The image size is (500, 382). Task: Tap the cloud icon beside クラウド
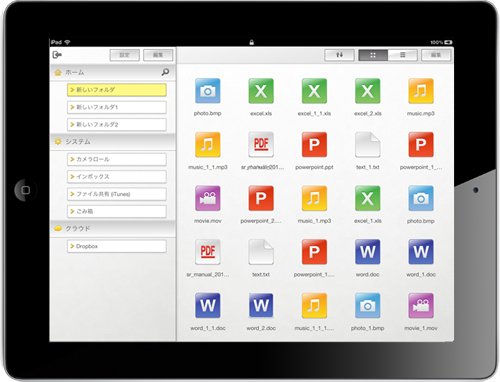coord(58,229)
